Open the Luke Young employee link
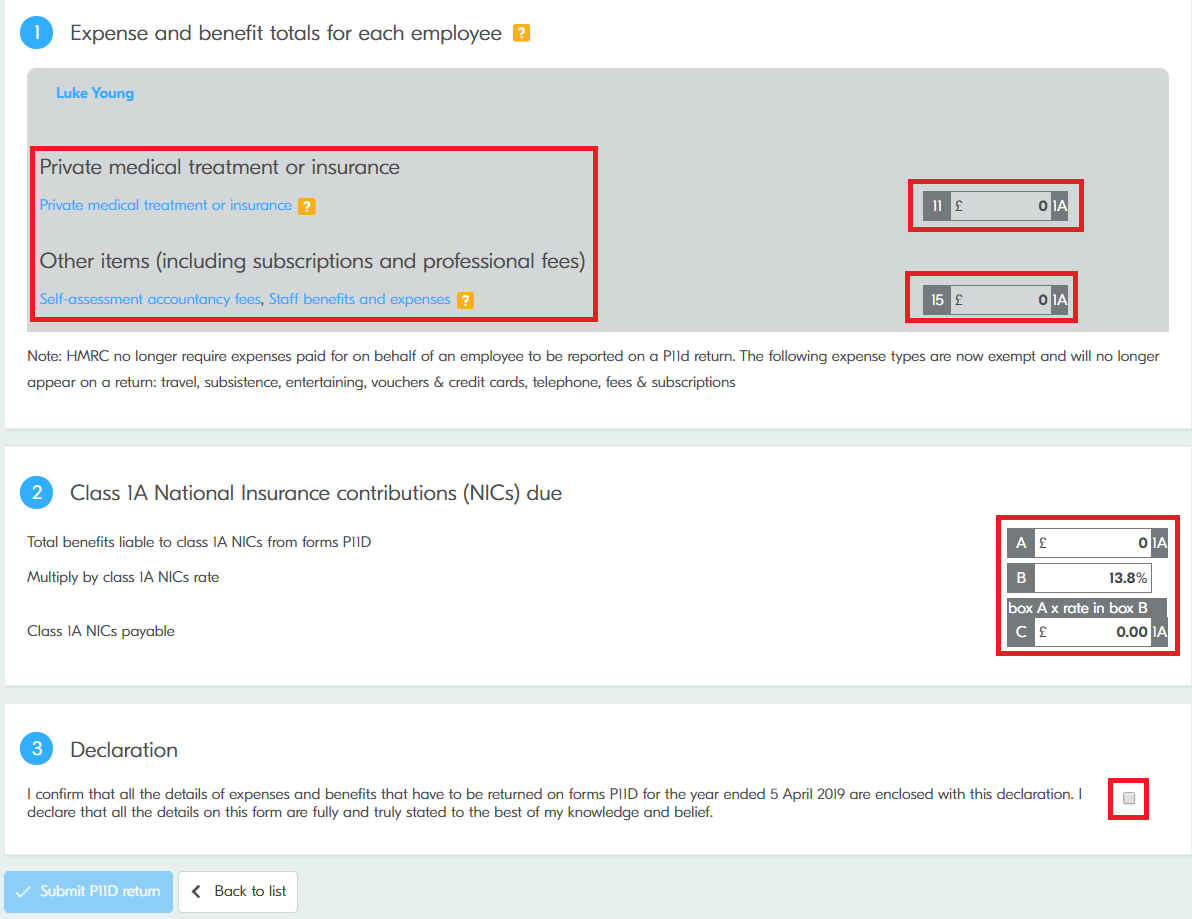Viewport: 1192px width, 919px height. point(95,93)
